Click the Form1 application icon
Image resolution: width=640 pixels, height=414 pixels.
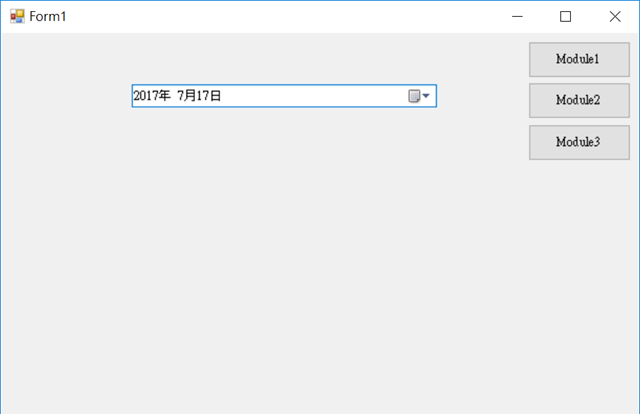[17, 16]
